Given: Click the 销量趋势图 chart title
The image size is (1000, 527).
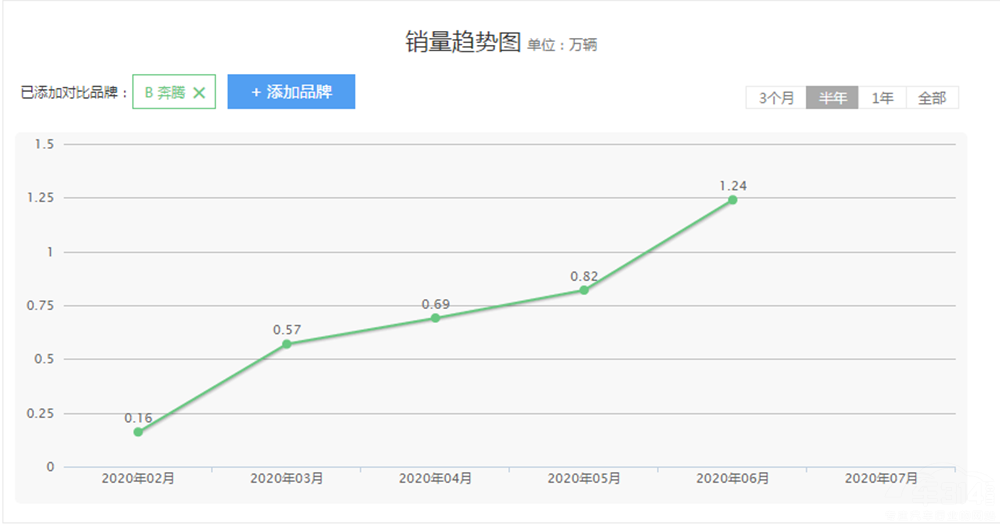Looking at the screenshot, I should coord(463,42).
